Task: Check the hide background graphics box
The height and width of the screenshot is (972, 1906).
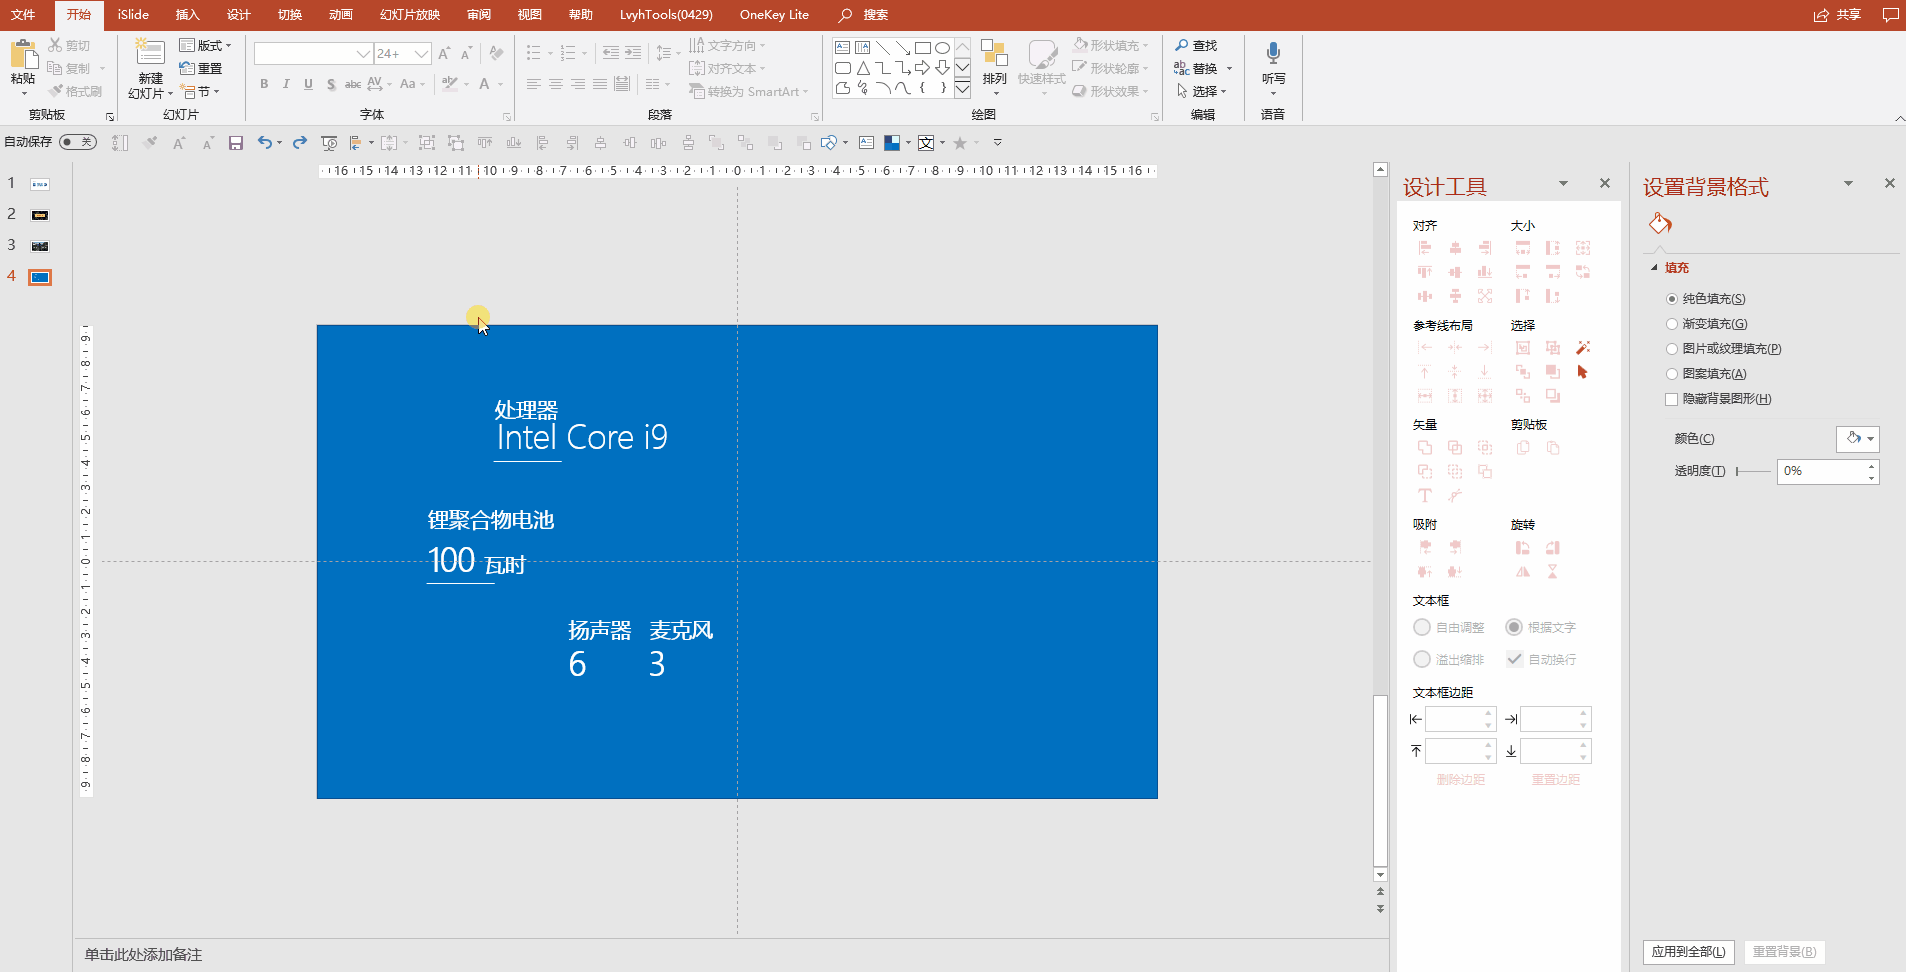Action: point(1671,399)
